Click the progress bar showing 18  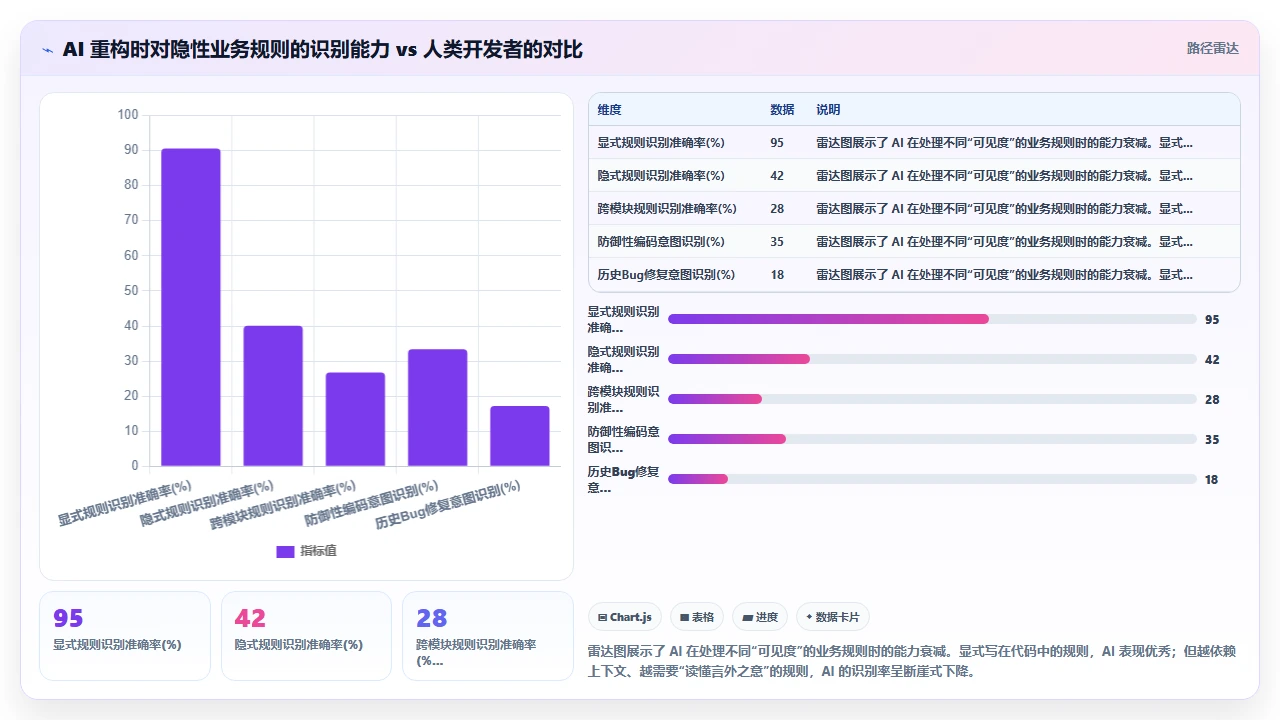[x=932, y=479]
